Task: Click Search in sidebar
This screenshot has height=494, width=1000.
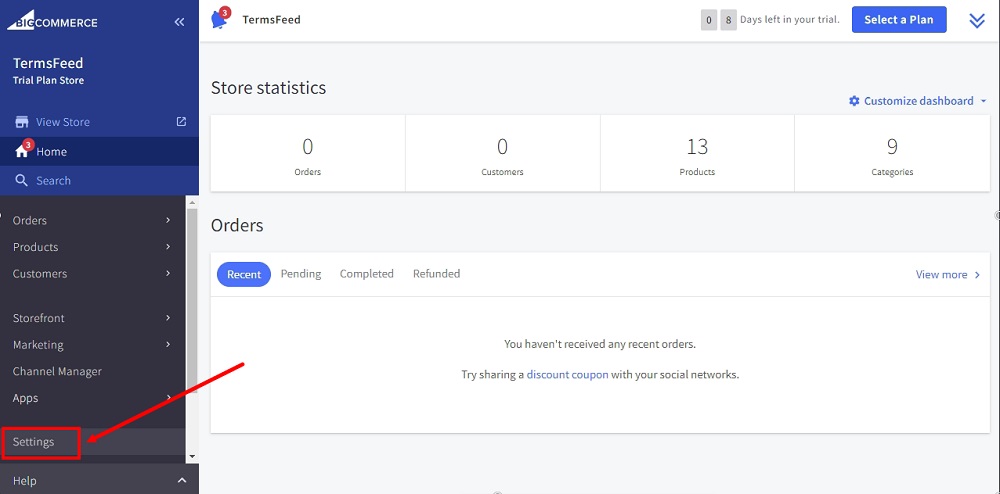Action: 54,181
